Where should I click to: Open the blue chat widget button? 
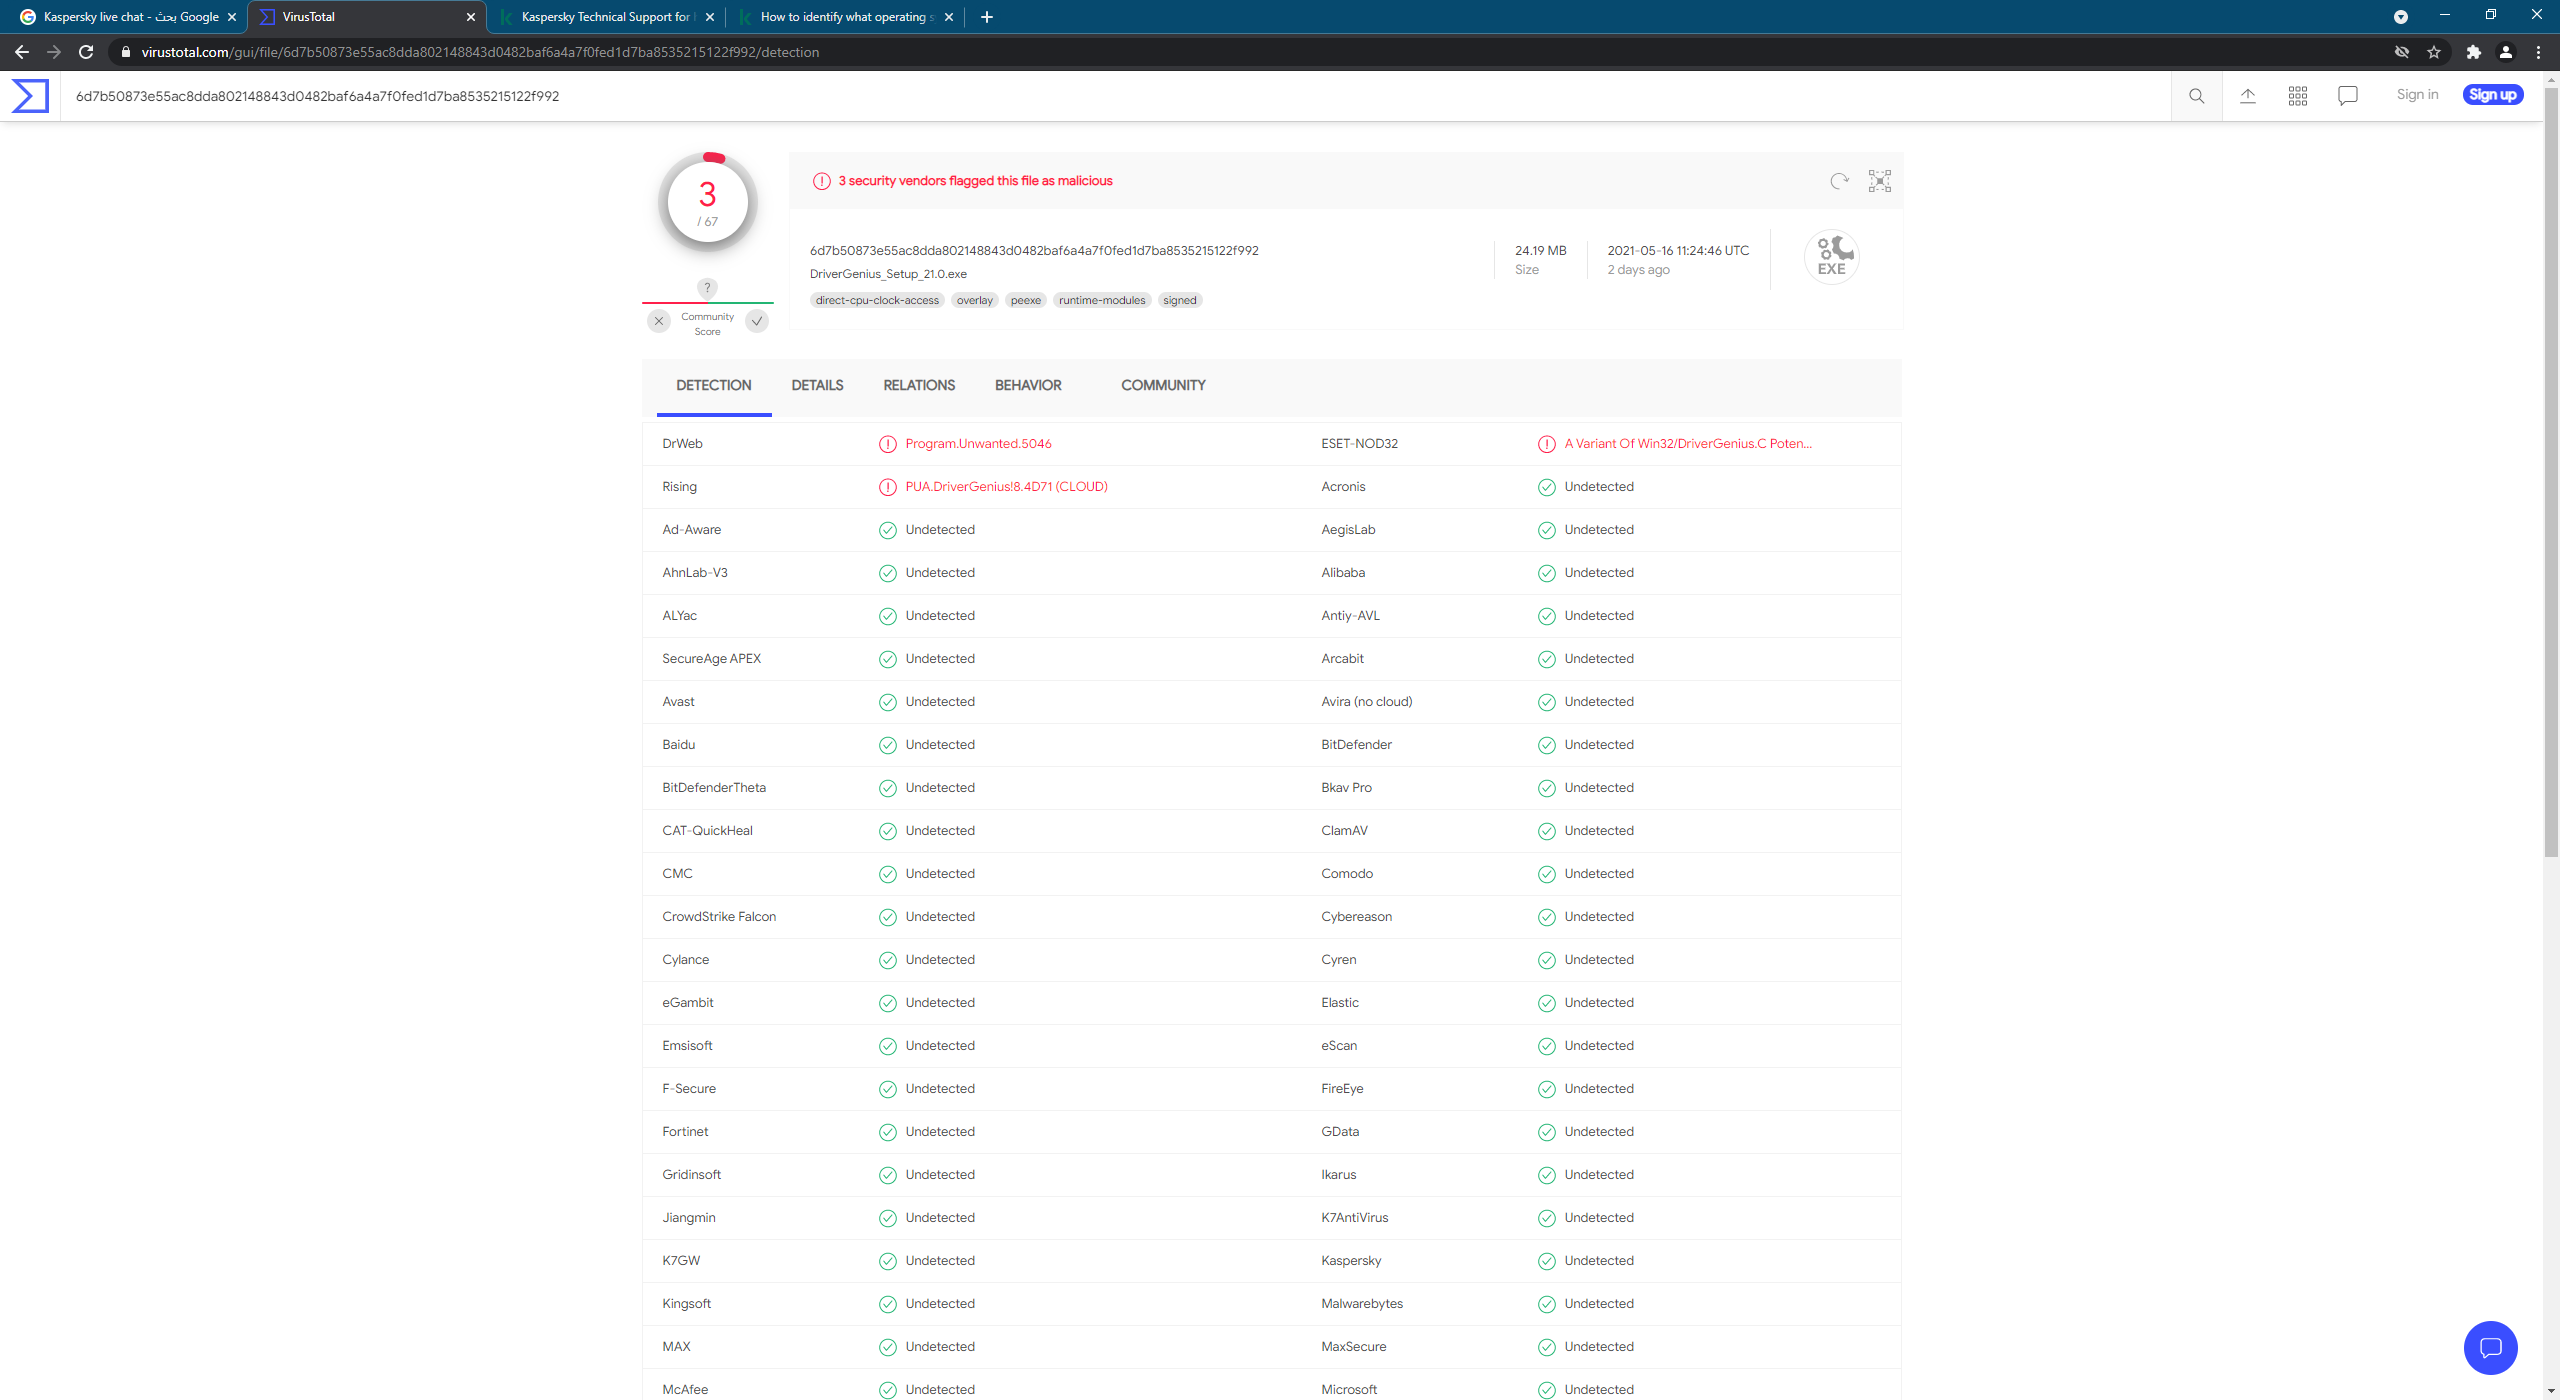(x=2490, y=1347)
